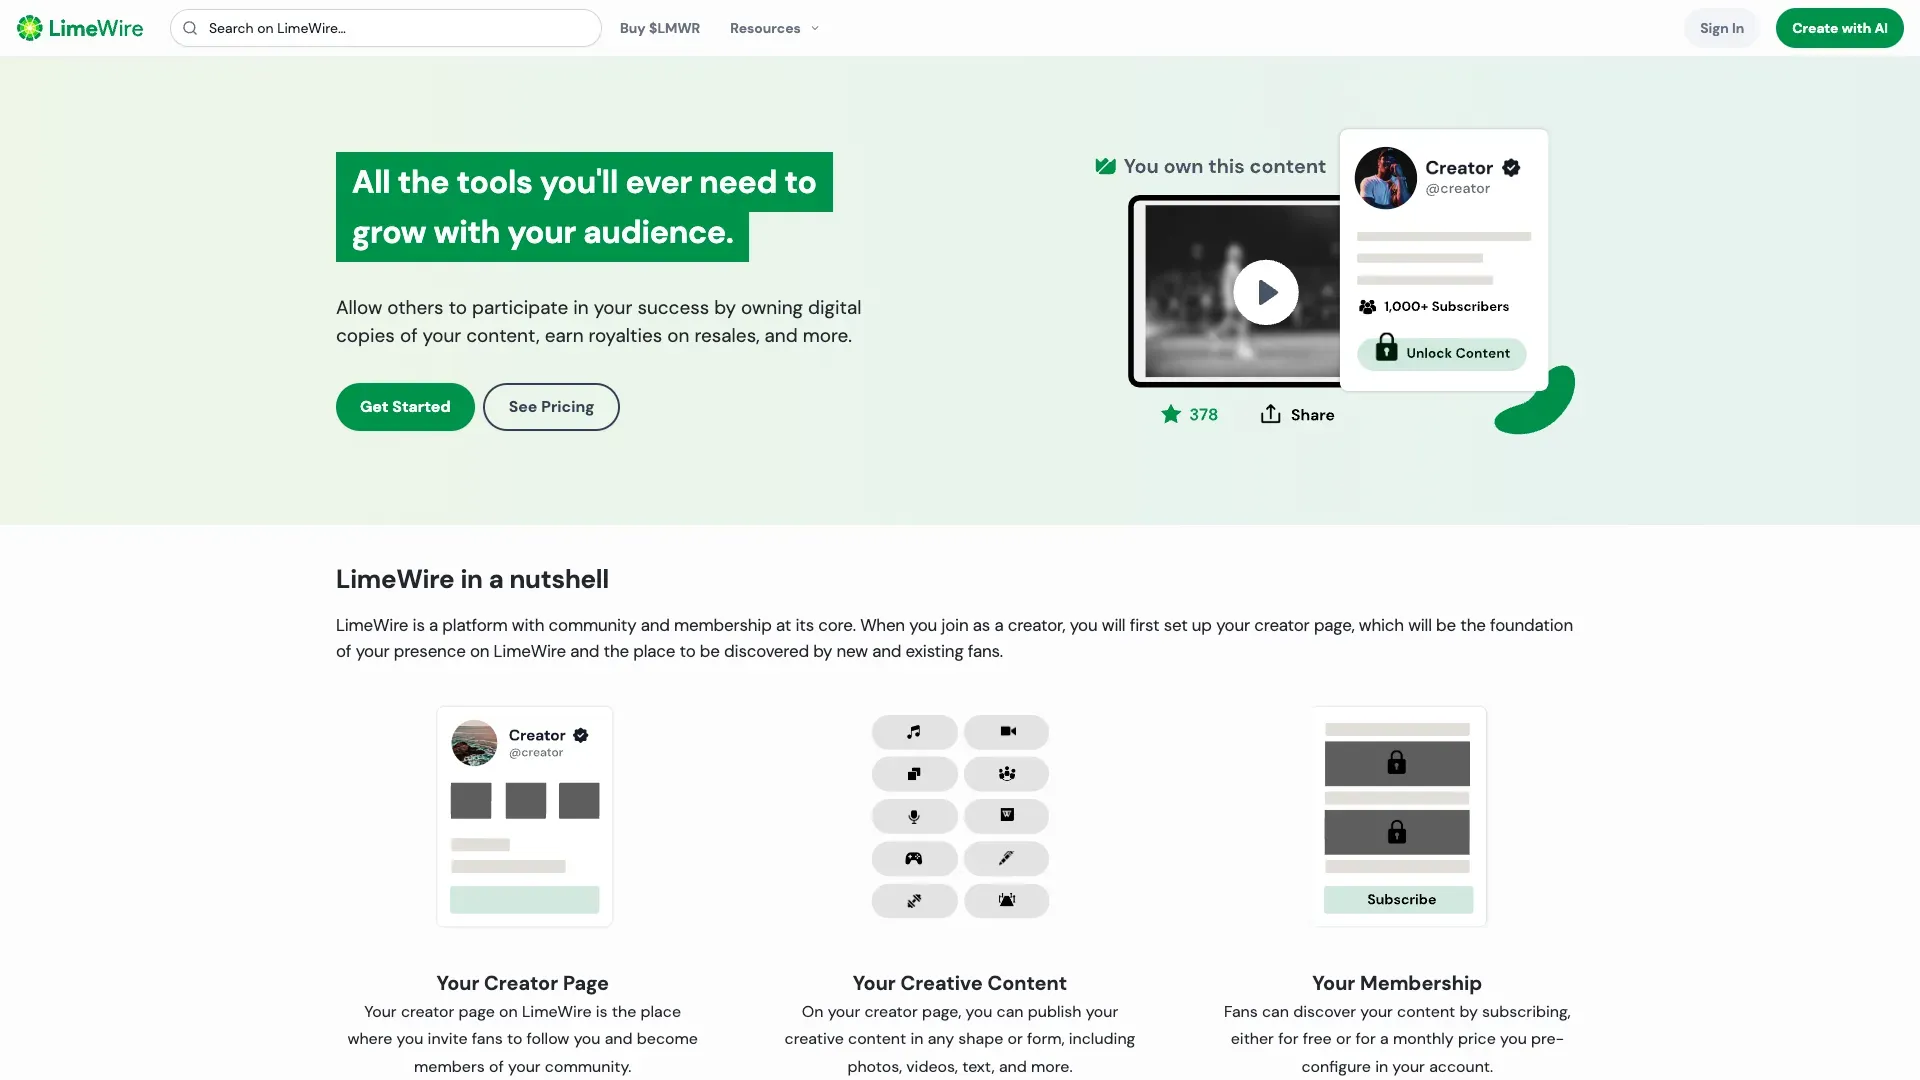Click the upper lock icon in the membership card
The height and width of the screenshot is (1080, 1920).
(x=1397, y=763)
